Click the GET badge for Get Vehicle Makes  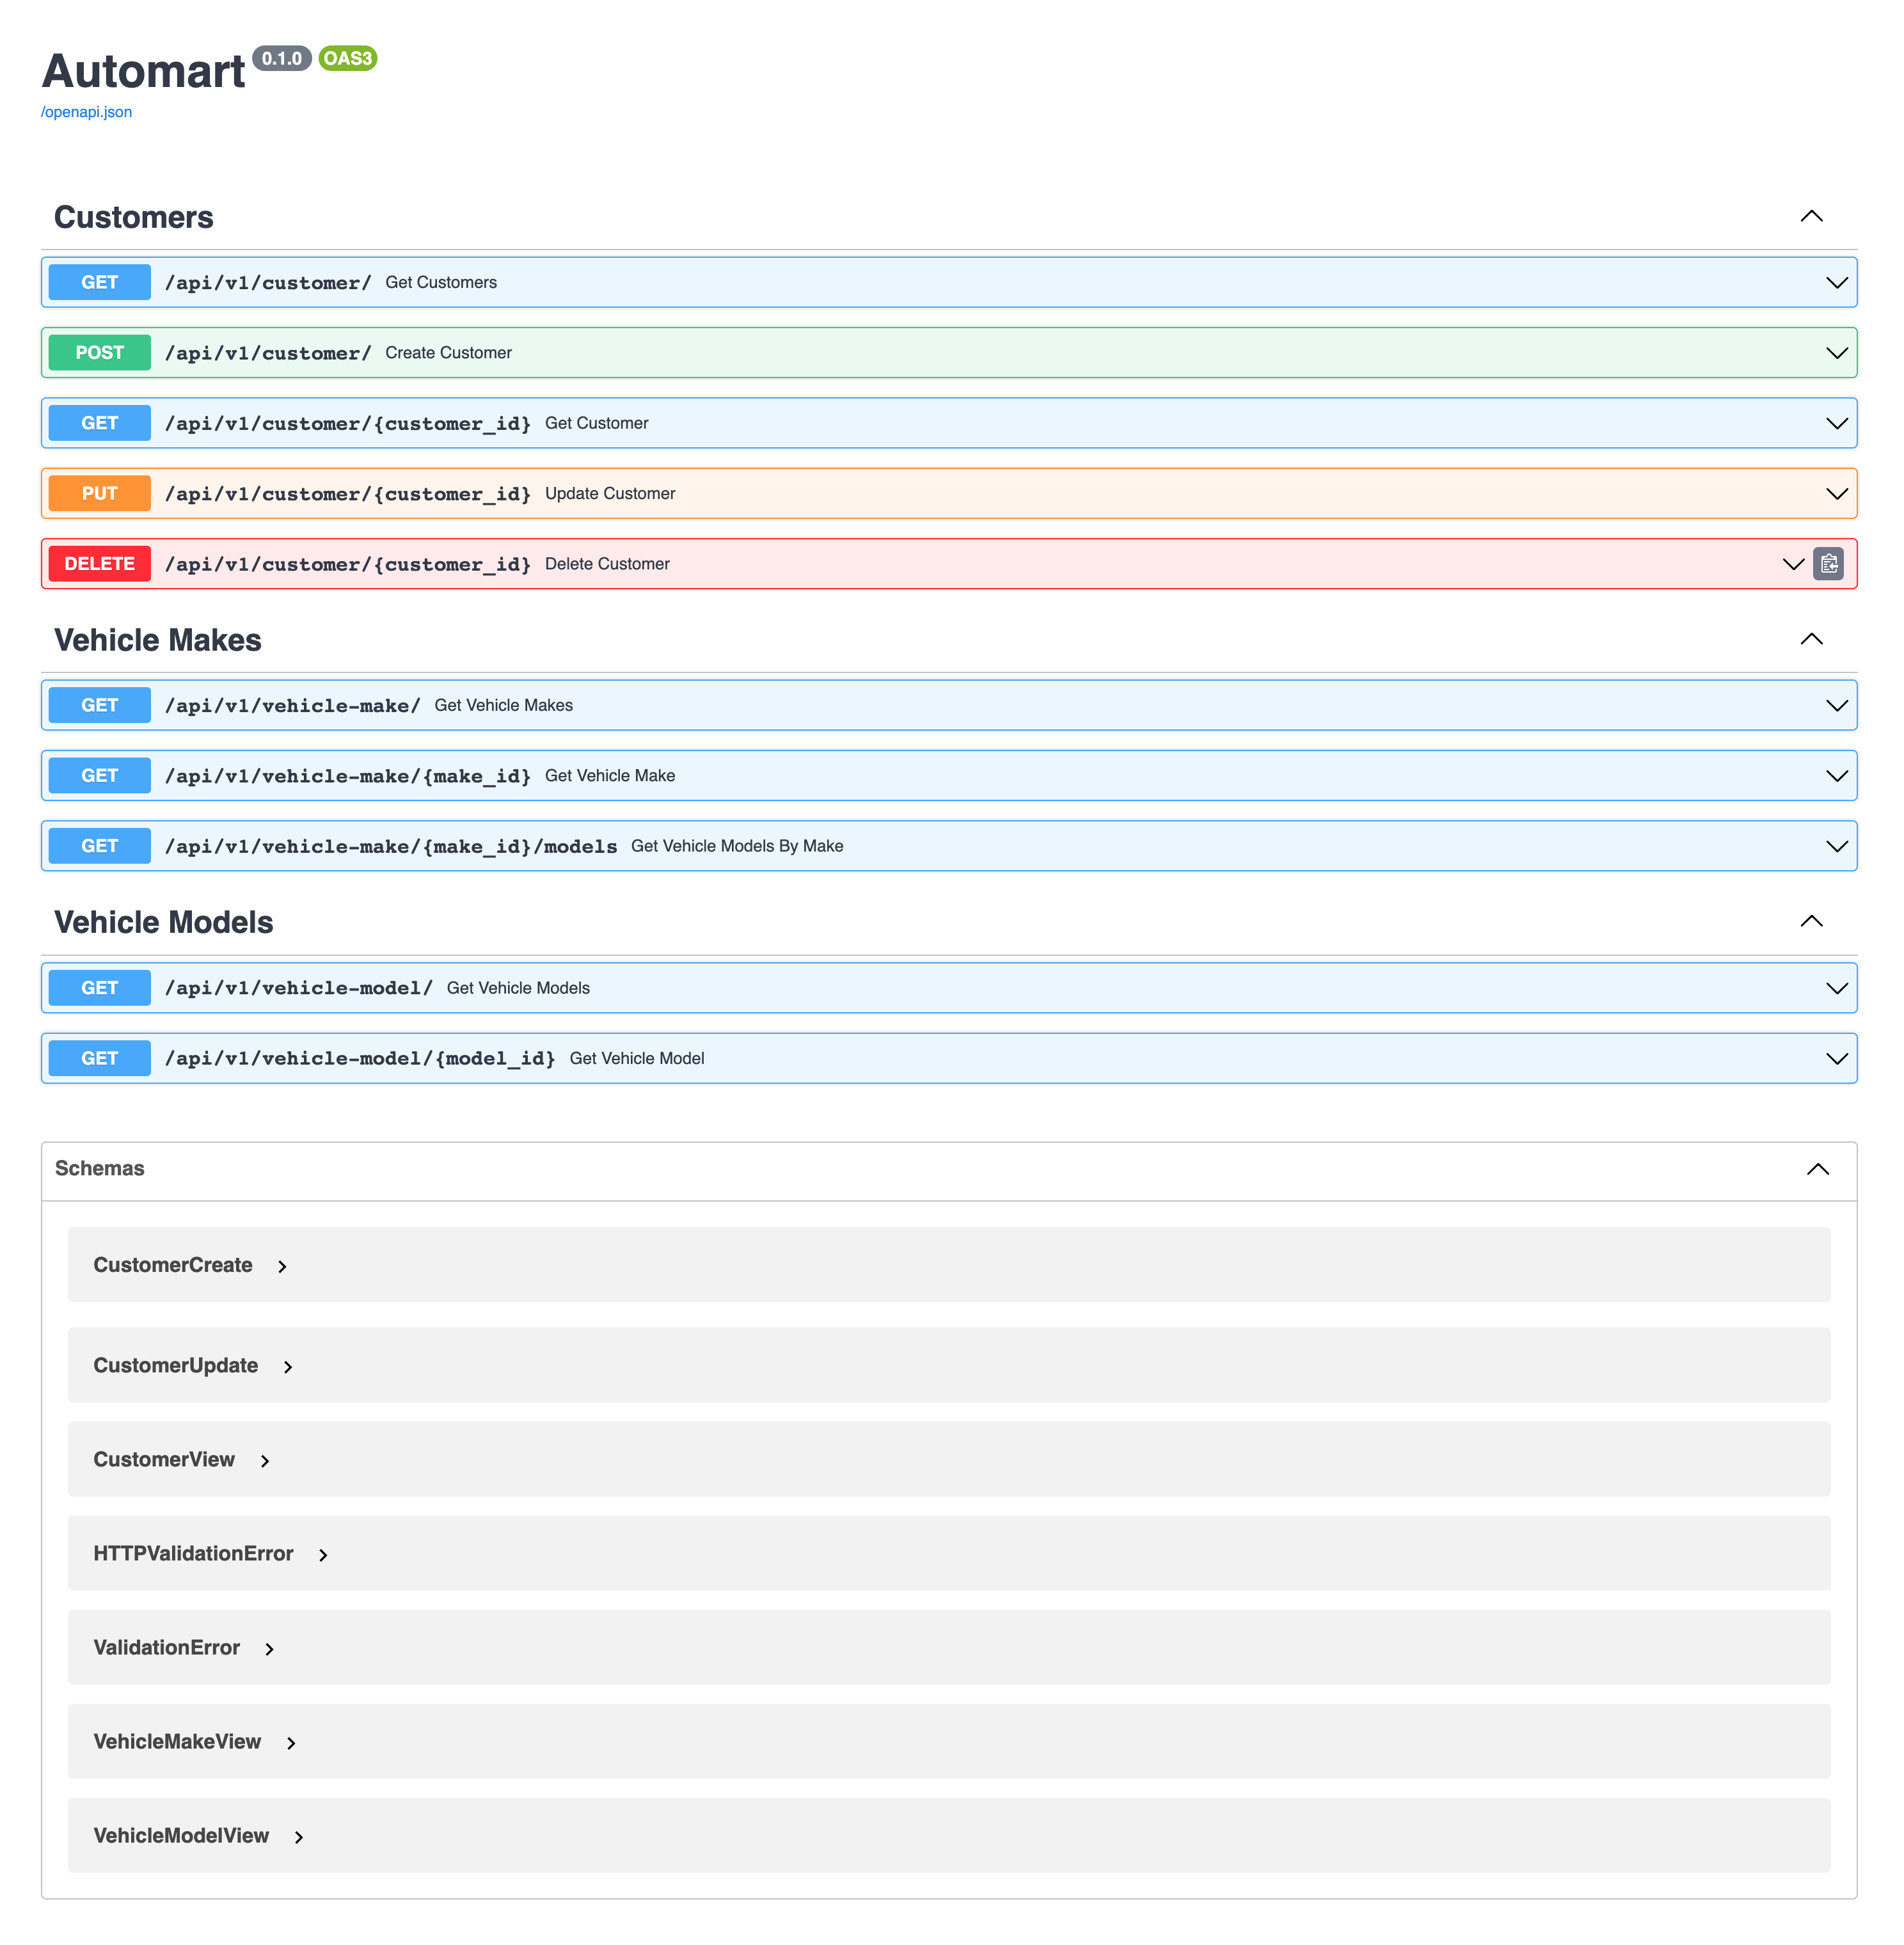click(100, 706)
